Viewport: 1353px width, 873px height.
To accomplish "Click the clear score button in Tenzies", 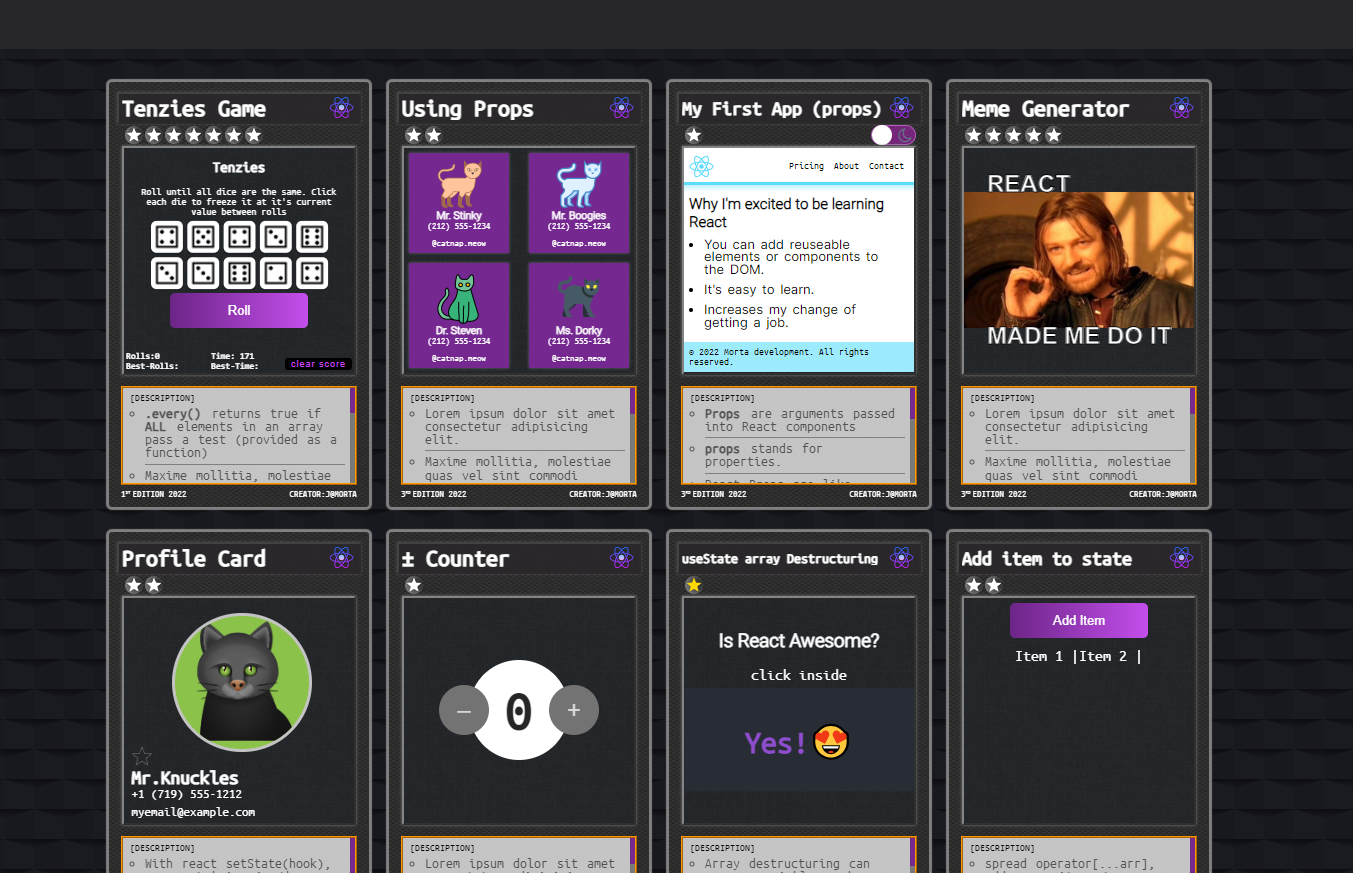I will pos(318,364).
